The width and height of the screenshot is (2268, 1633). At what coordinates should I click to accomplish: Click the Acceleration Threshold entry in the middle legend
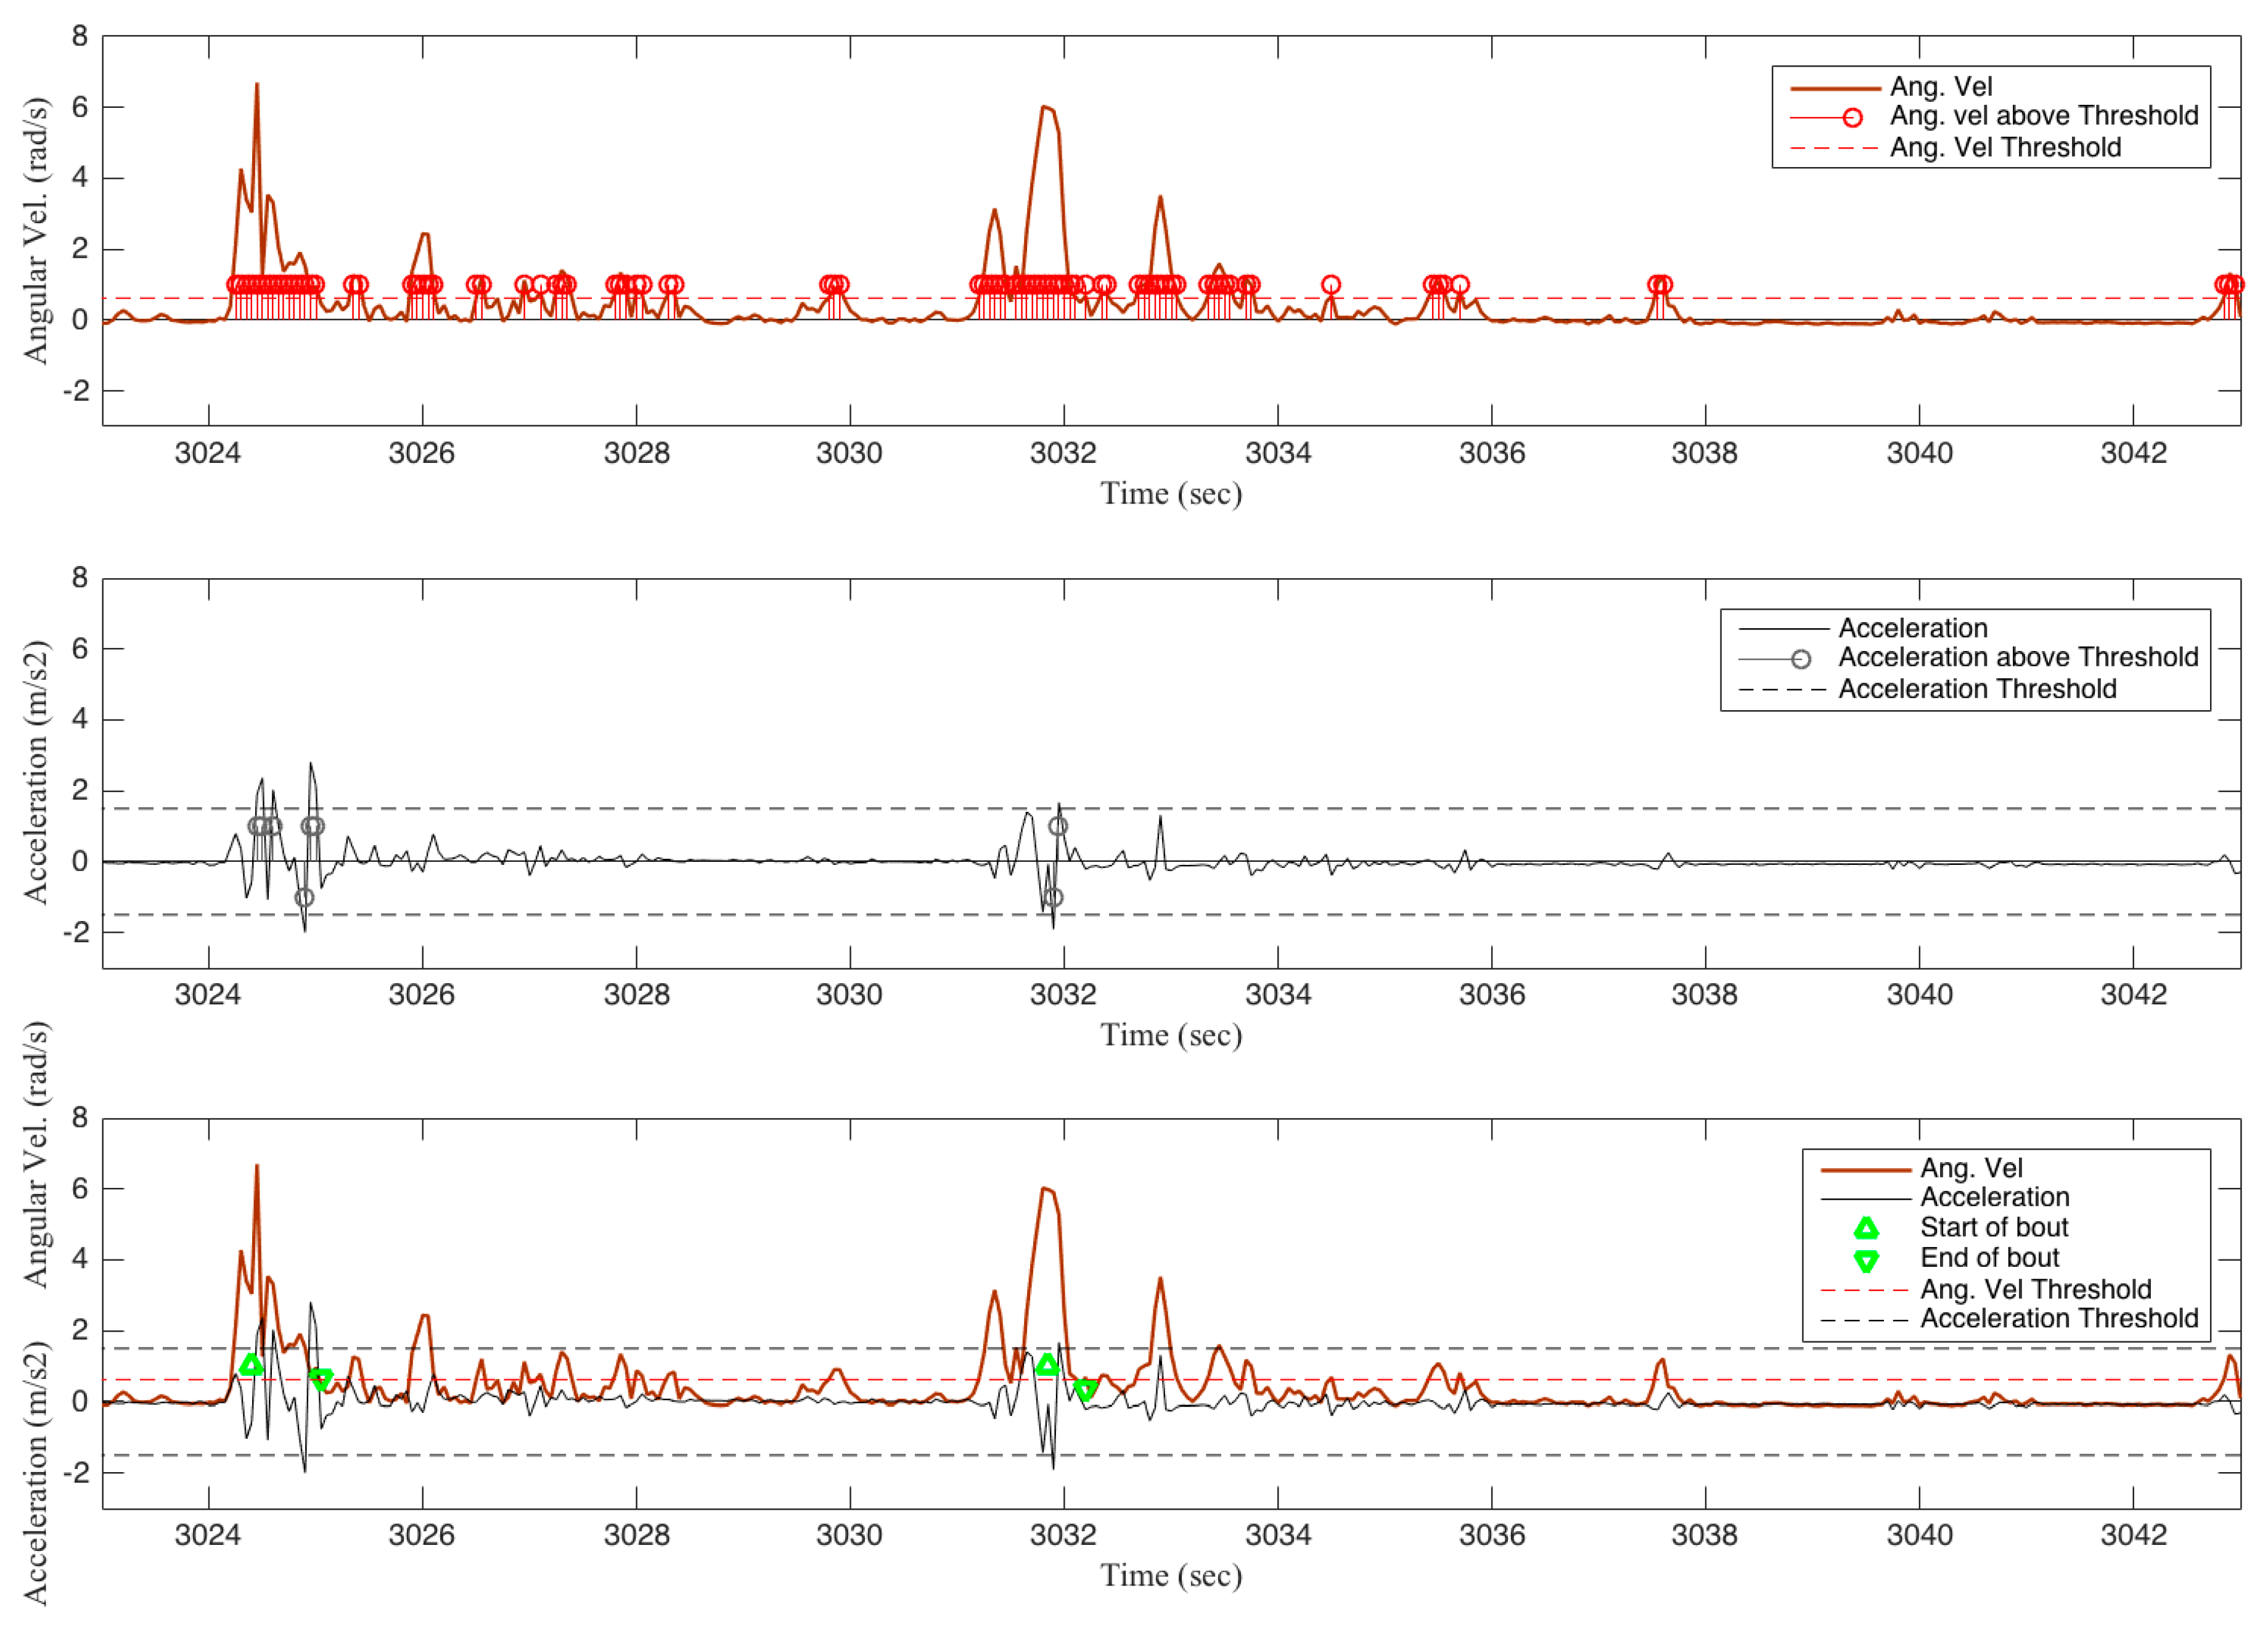(x=1976, y=689)
